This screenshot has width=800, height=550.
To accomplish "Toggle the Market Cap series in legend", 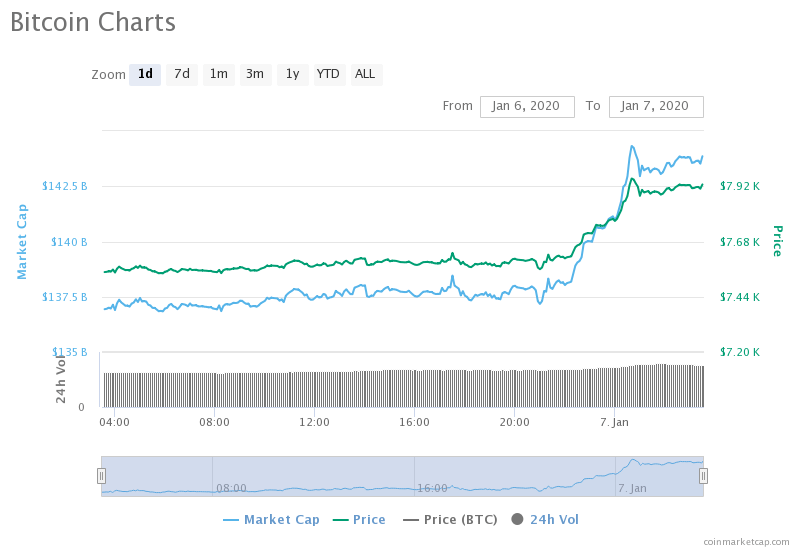I will (271, 519).
